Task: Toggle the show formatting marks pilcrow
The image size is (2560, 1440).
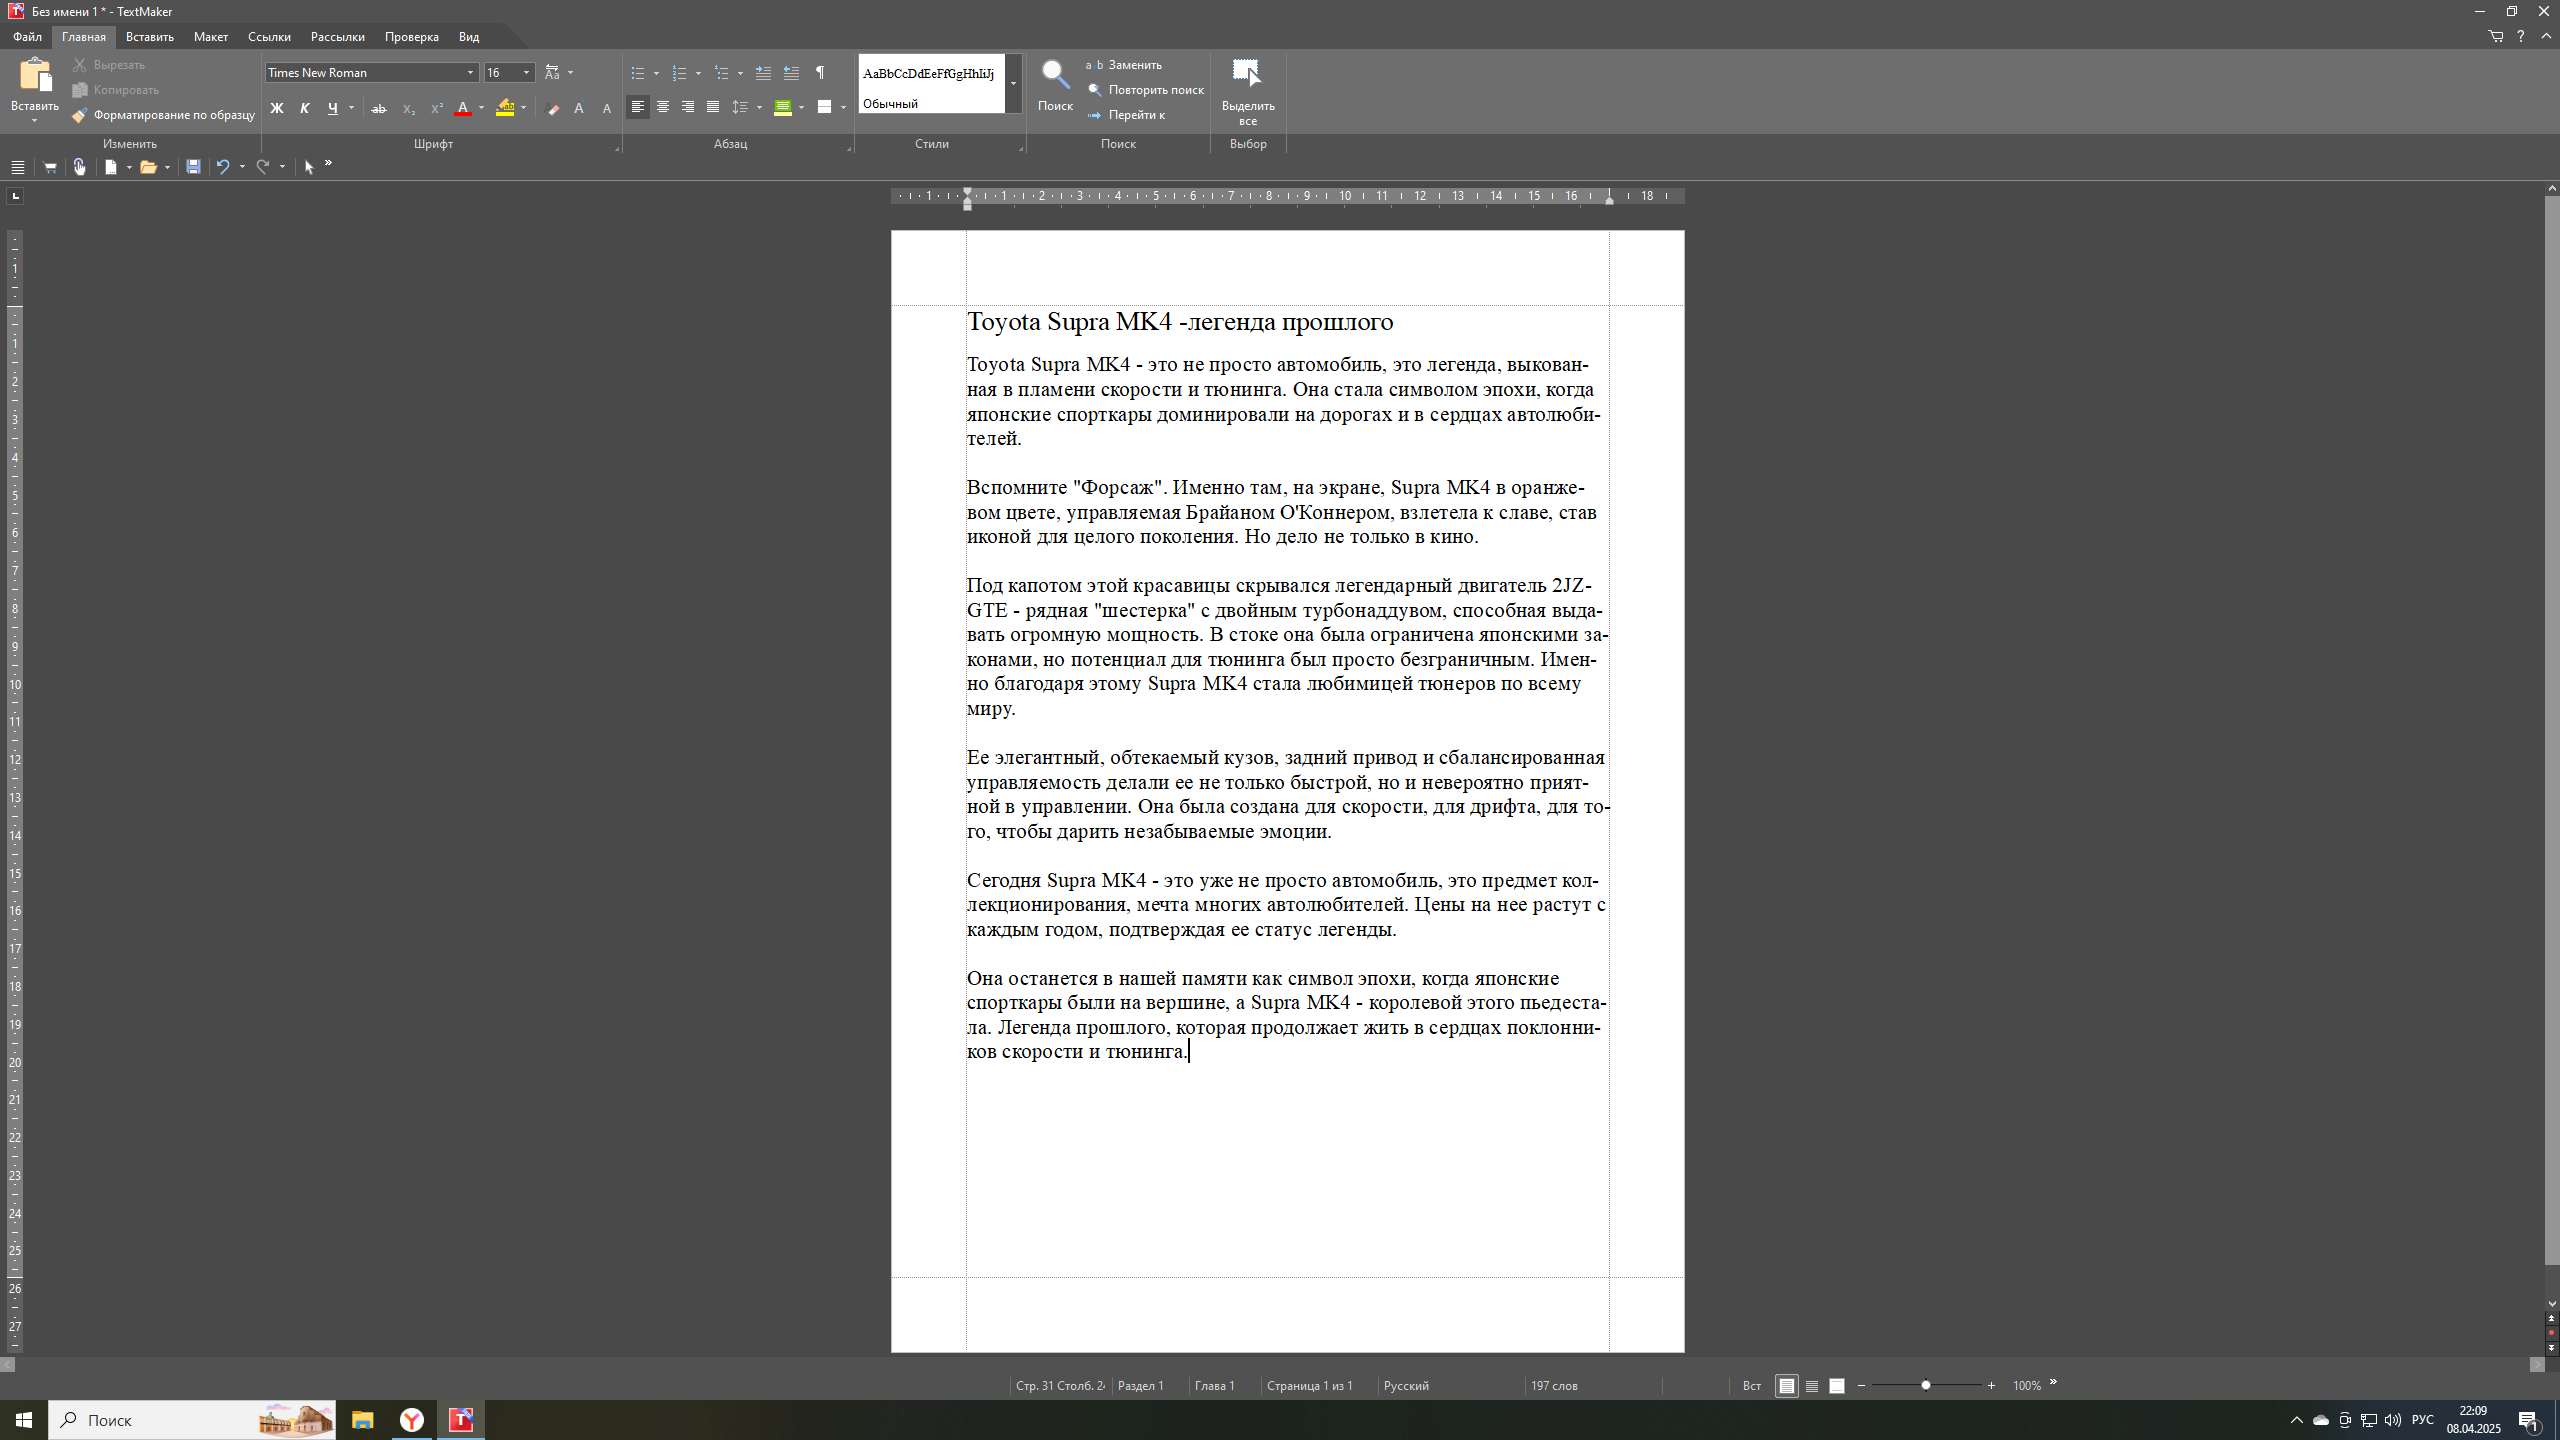Action: [x=820, y=73]
